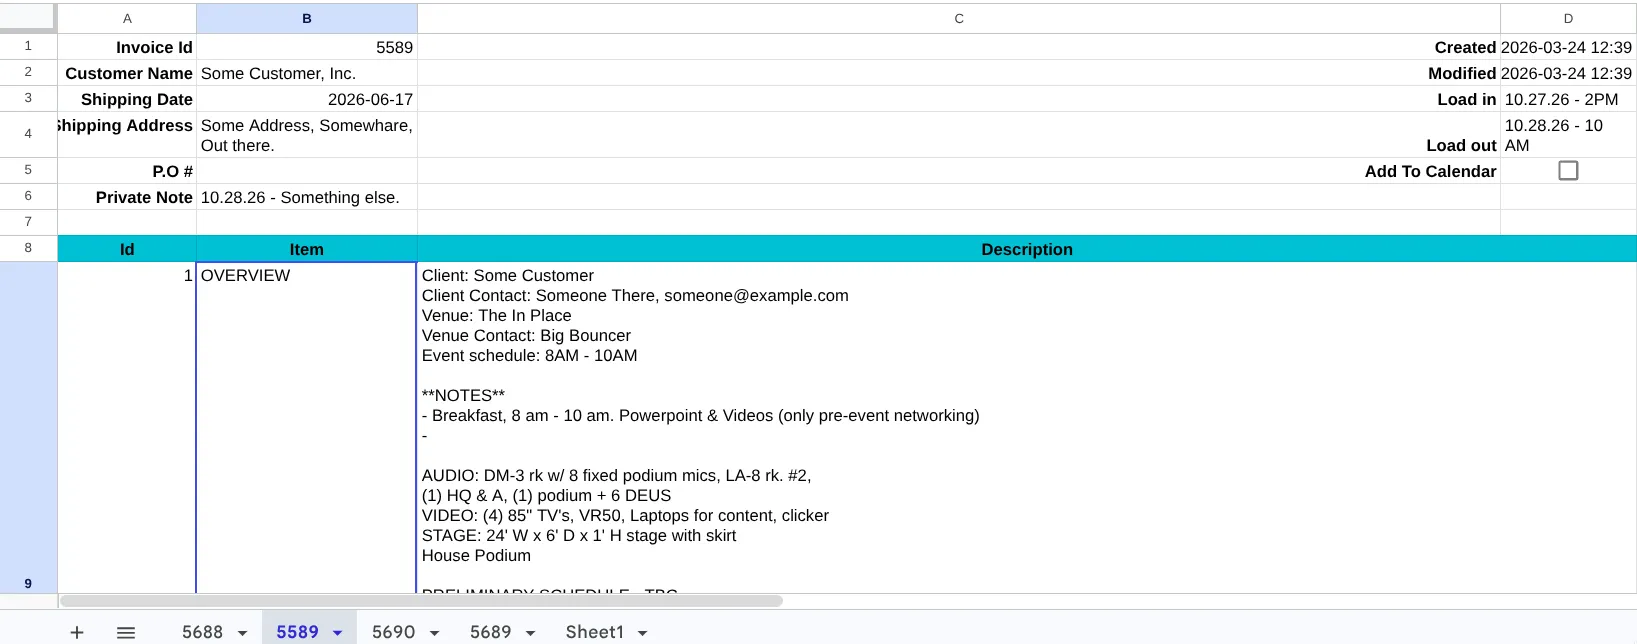Viewport: 1637px width, 644px height.
Task: Open dropdown arrow of sheet tab 5589
Action: pos(337,633)
